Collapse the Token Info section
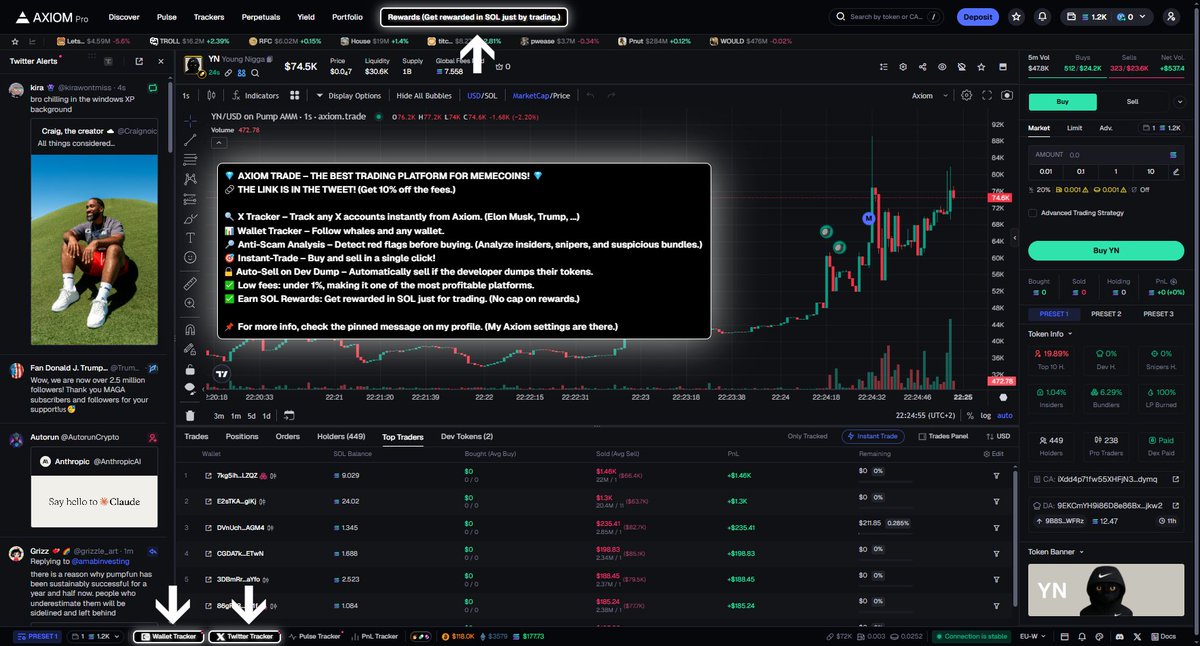 [1051, 333]
